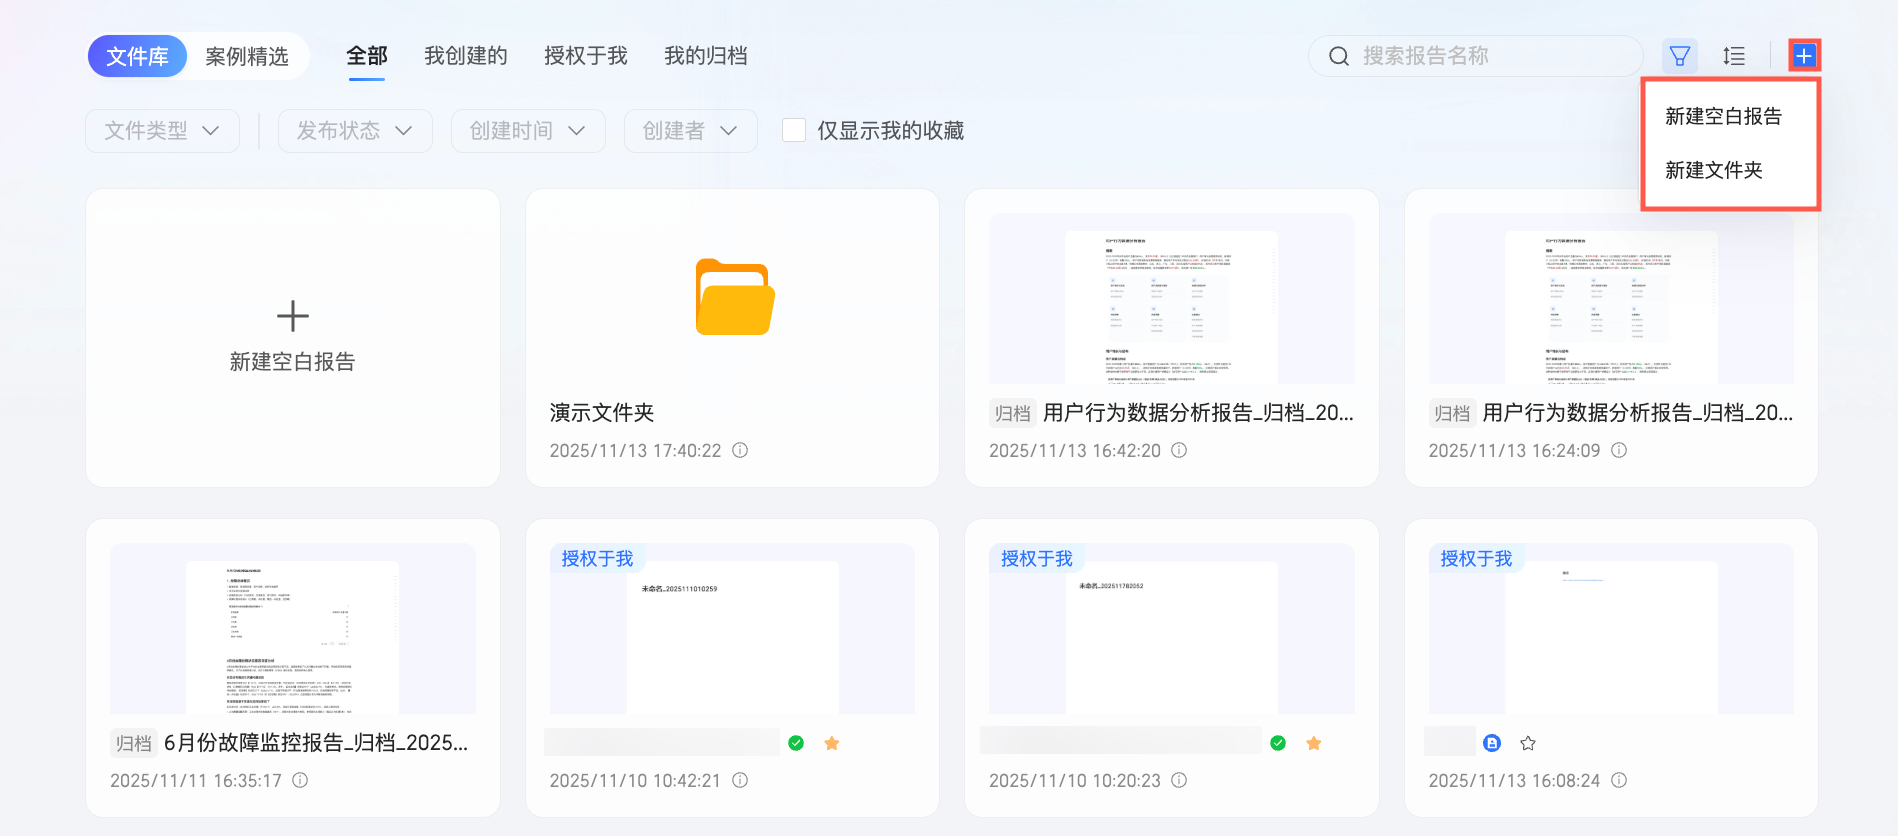This screenshot has height=836, width=1898.
Task: Select 新建空白报告 from the dropdown menu
Action: coord(1724,116)
